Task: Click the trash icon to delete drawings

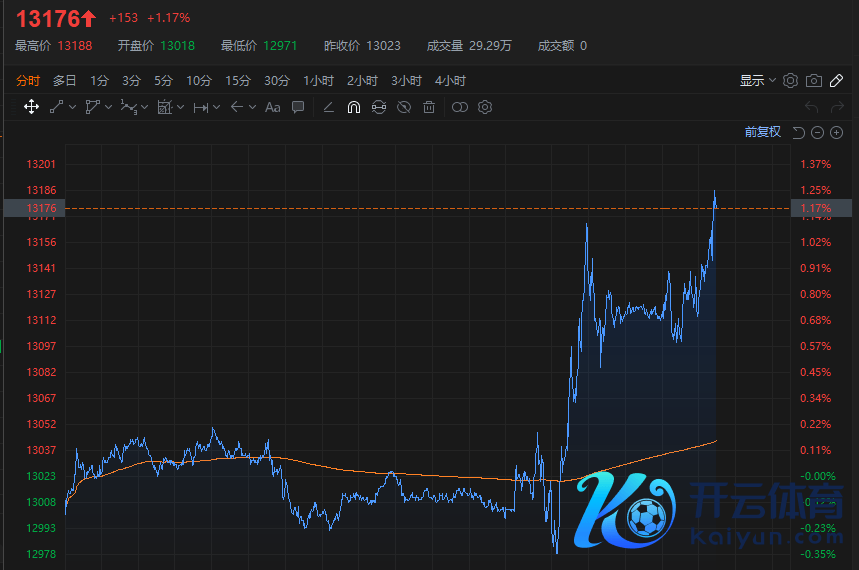Action: [x=429, y=107]
